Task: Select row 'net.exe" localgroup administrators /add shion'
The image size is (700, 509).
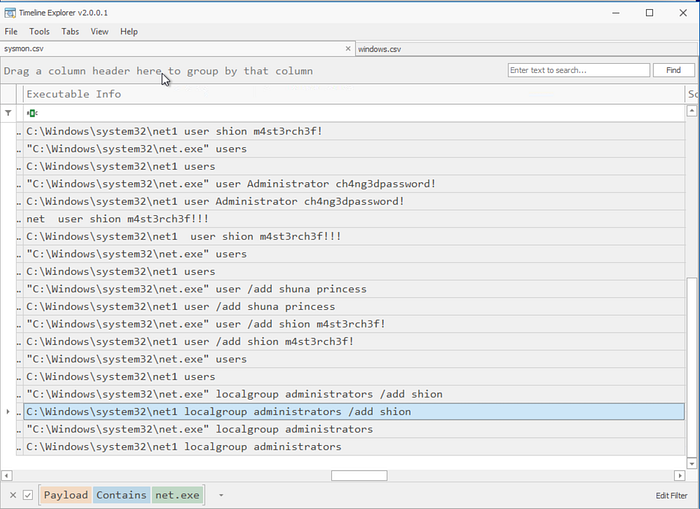Action: point(354,394)
